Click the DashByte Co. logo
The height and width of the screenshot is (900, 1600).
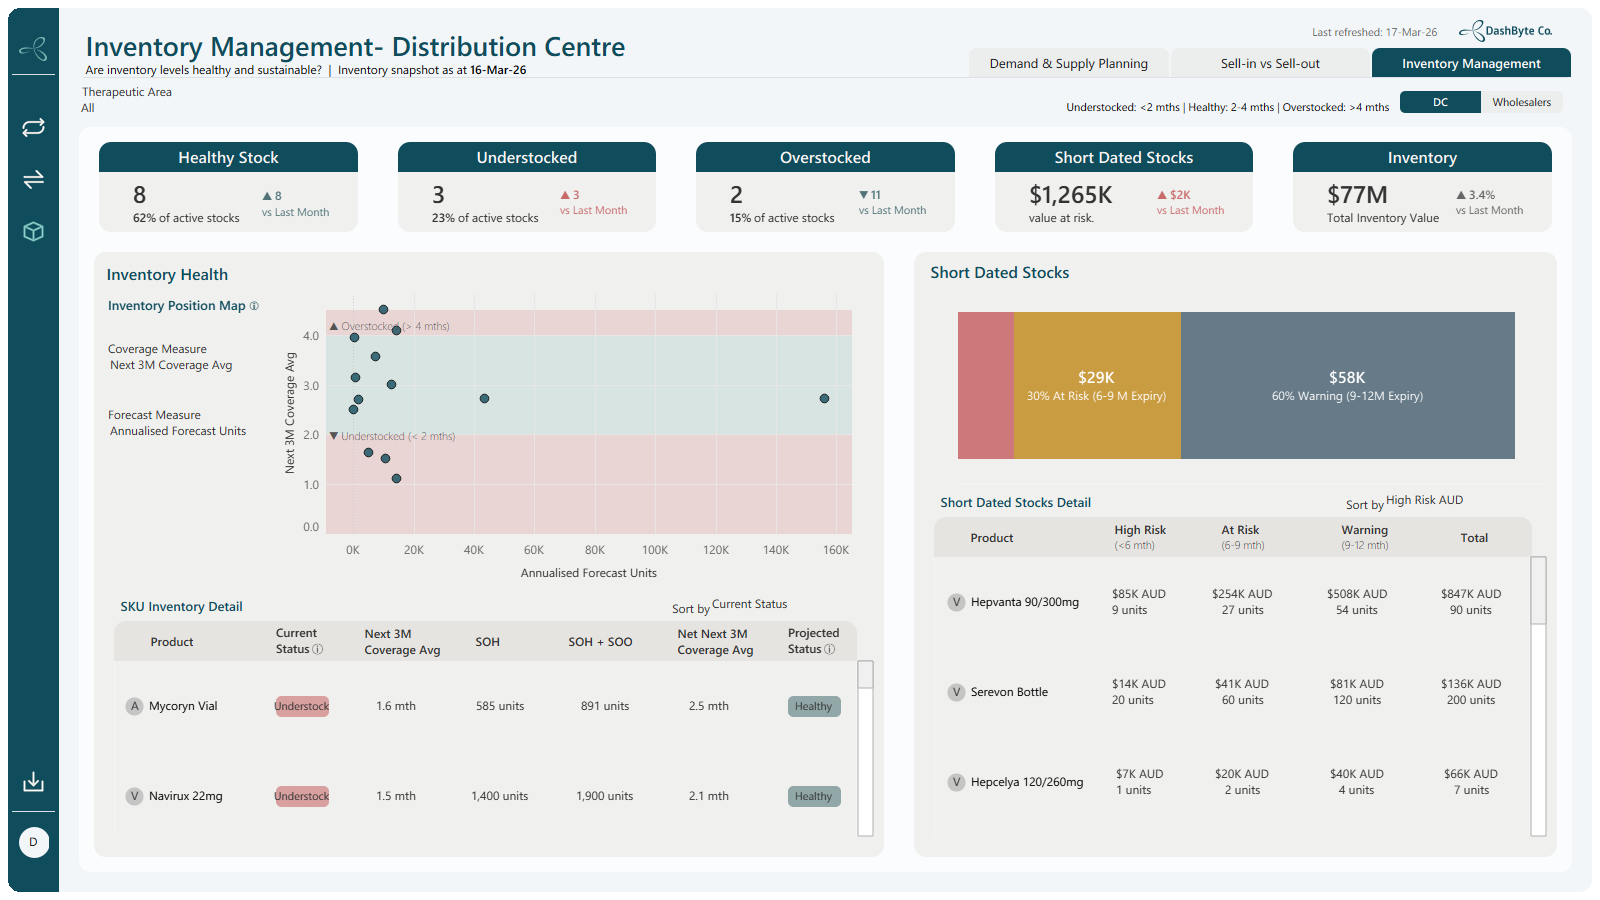1505,31
